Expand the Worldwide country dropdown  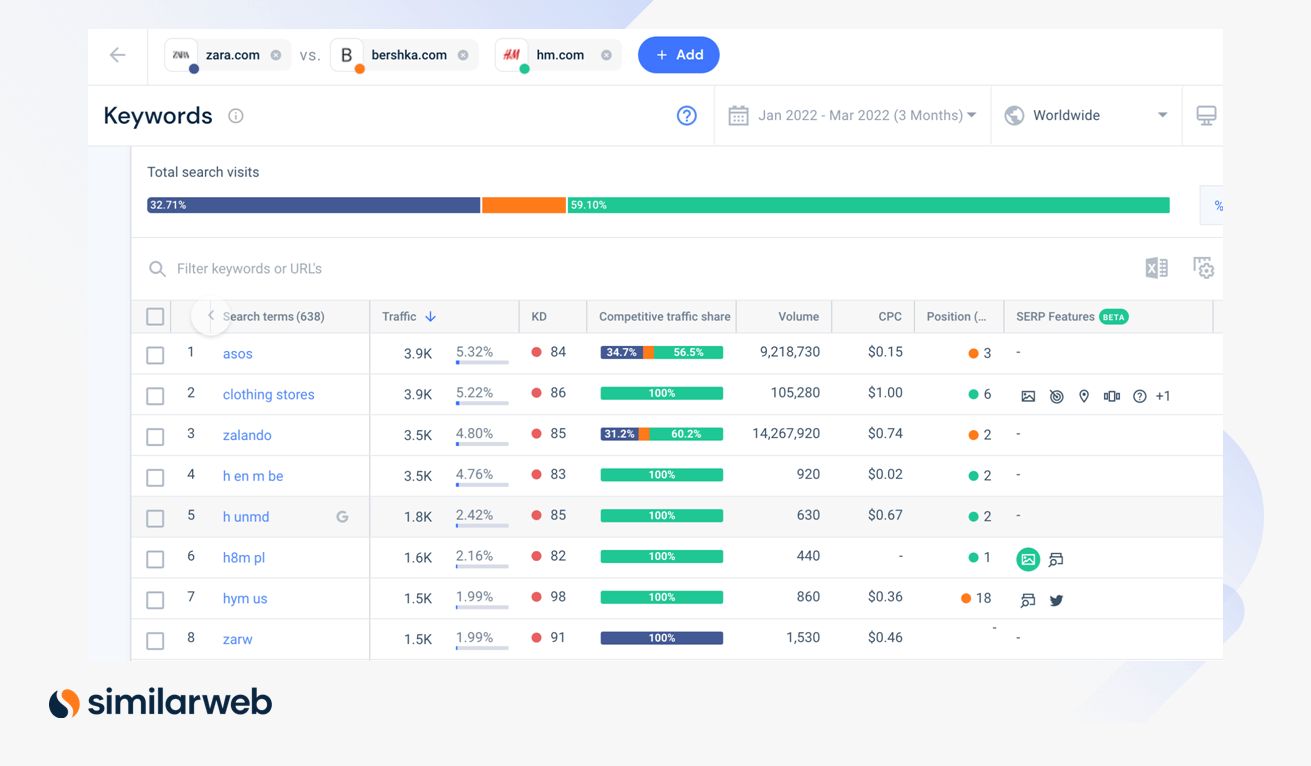coord(1086,116)
